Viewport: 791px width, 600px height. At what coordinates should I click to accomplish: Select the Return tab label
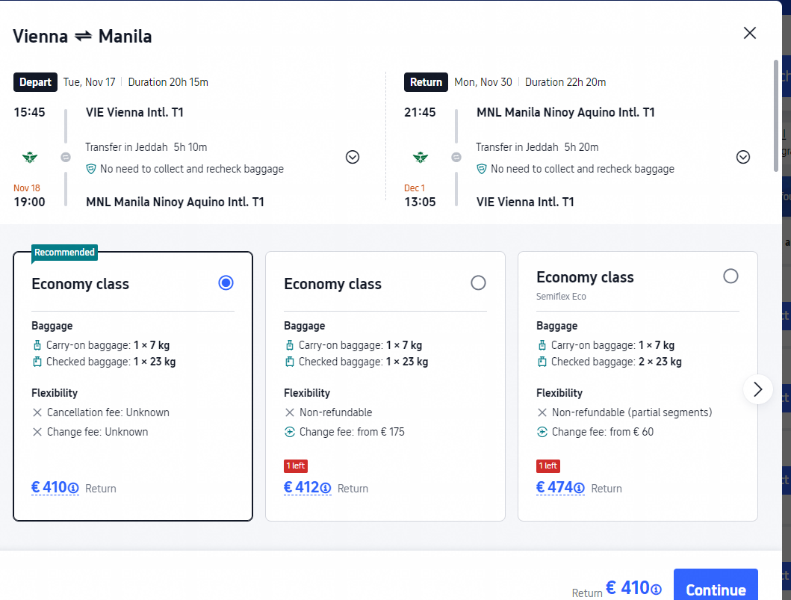click(x=426, y=82)
